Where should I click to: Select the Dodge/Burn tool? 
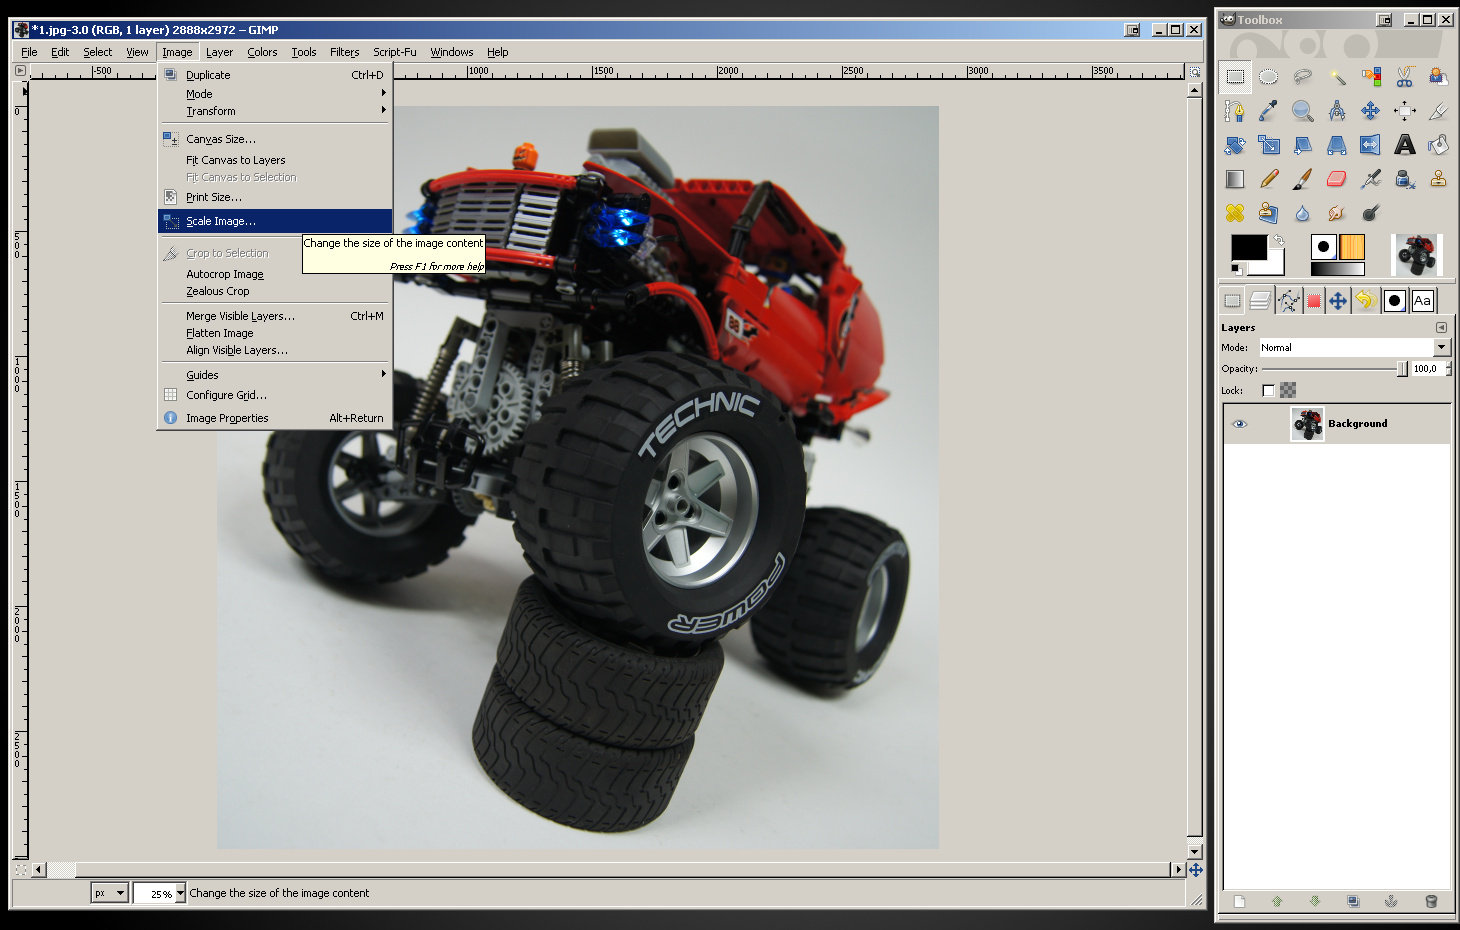1371,213
